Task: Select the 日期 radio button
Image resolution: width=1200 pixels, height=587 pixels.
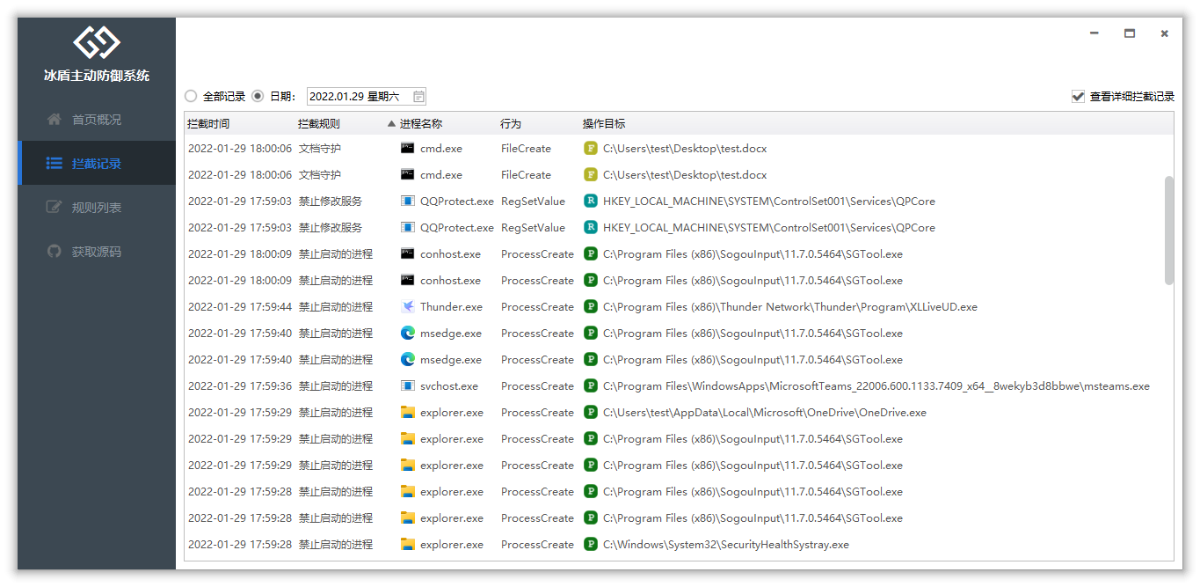Action: coord(257,96)
